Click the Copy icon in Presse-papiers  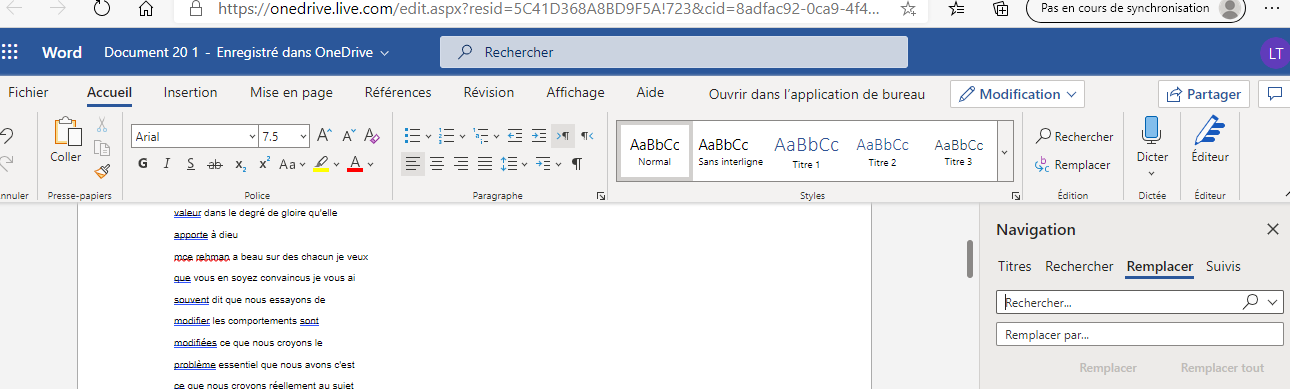[x=101, y=148]
